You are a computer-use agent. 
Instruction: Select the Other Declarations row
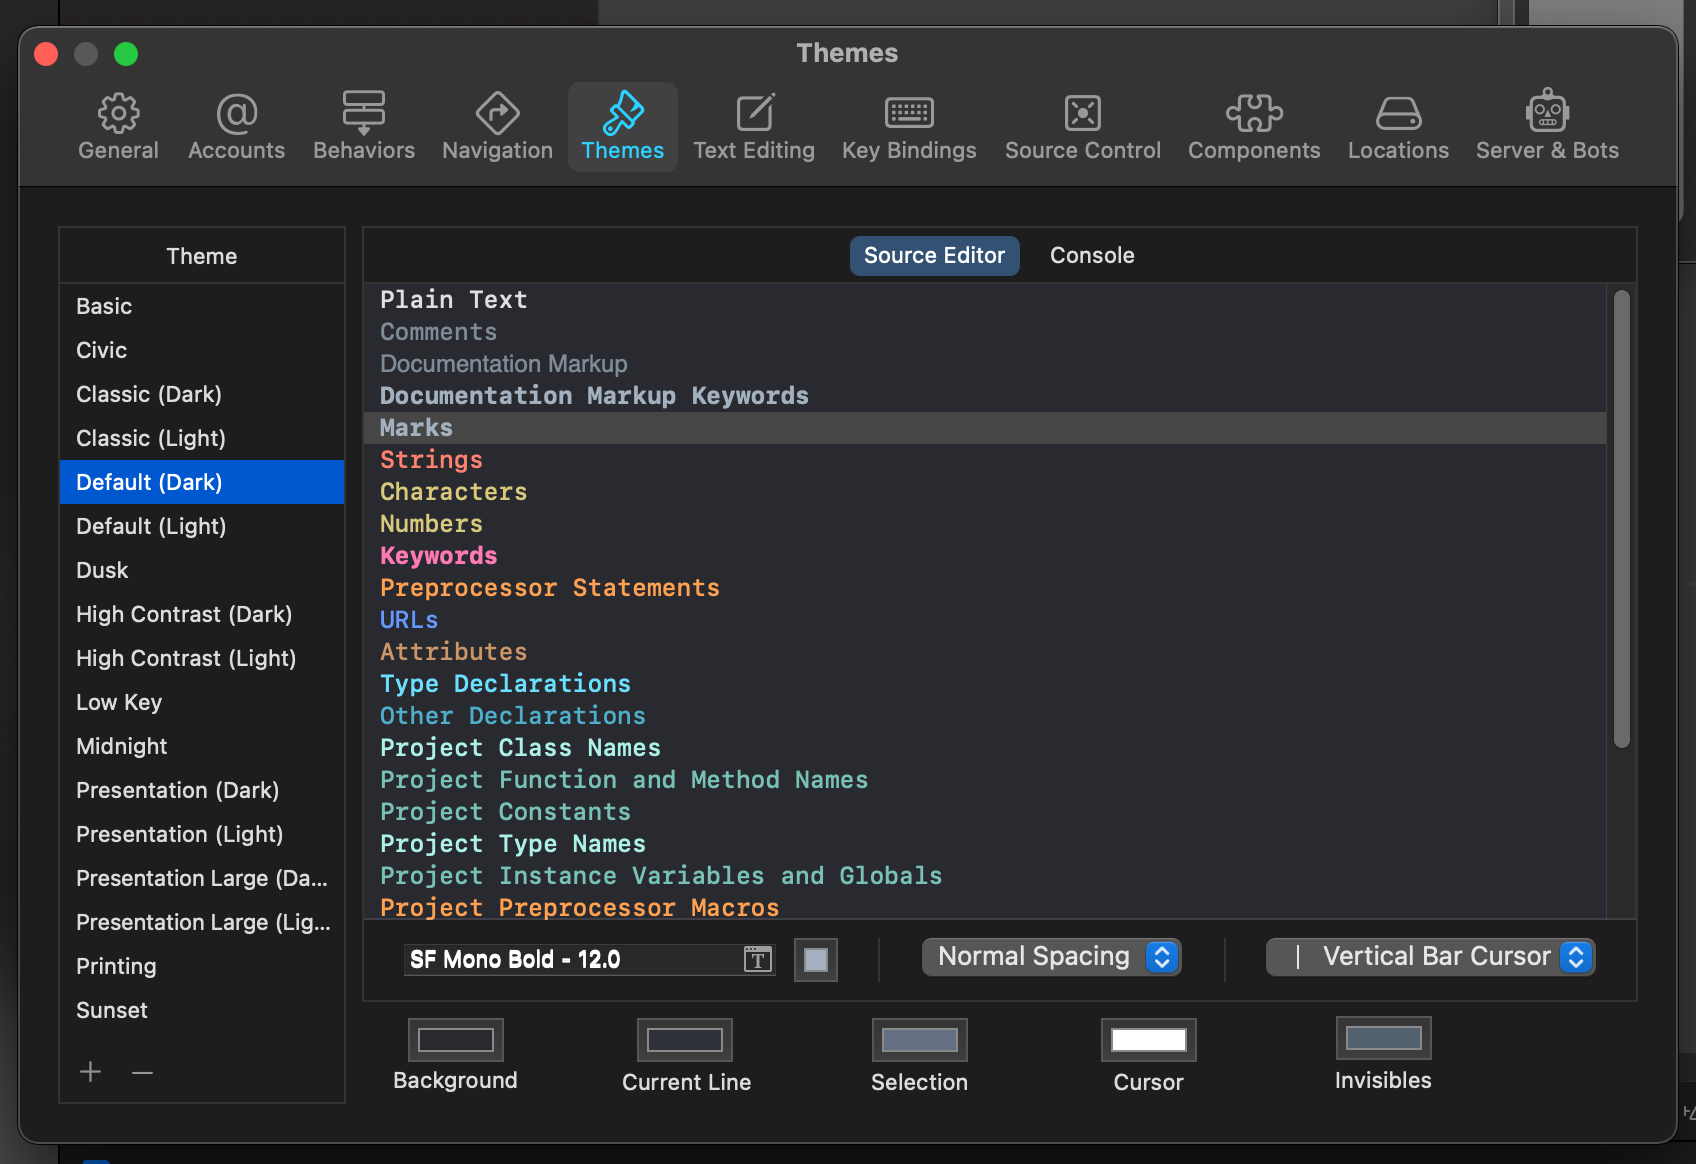pyautogui.click(x=985, y=716)
